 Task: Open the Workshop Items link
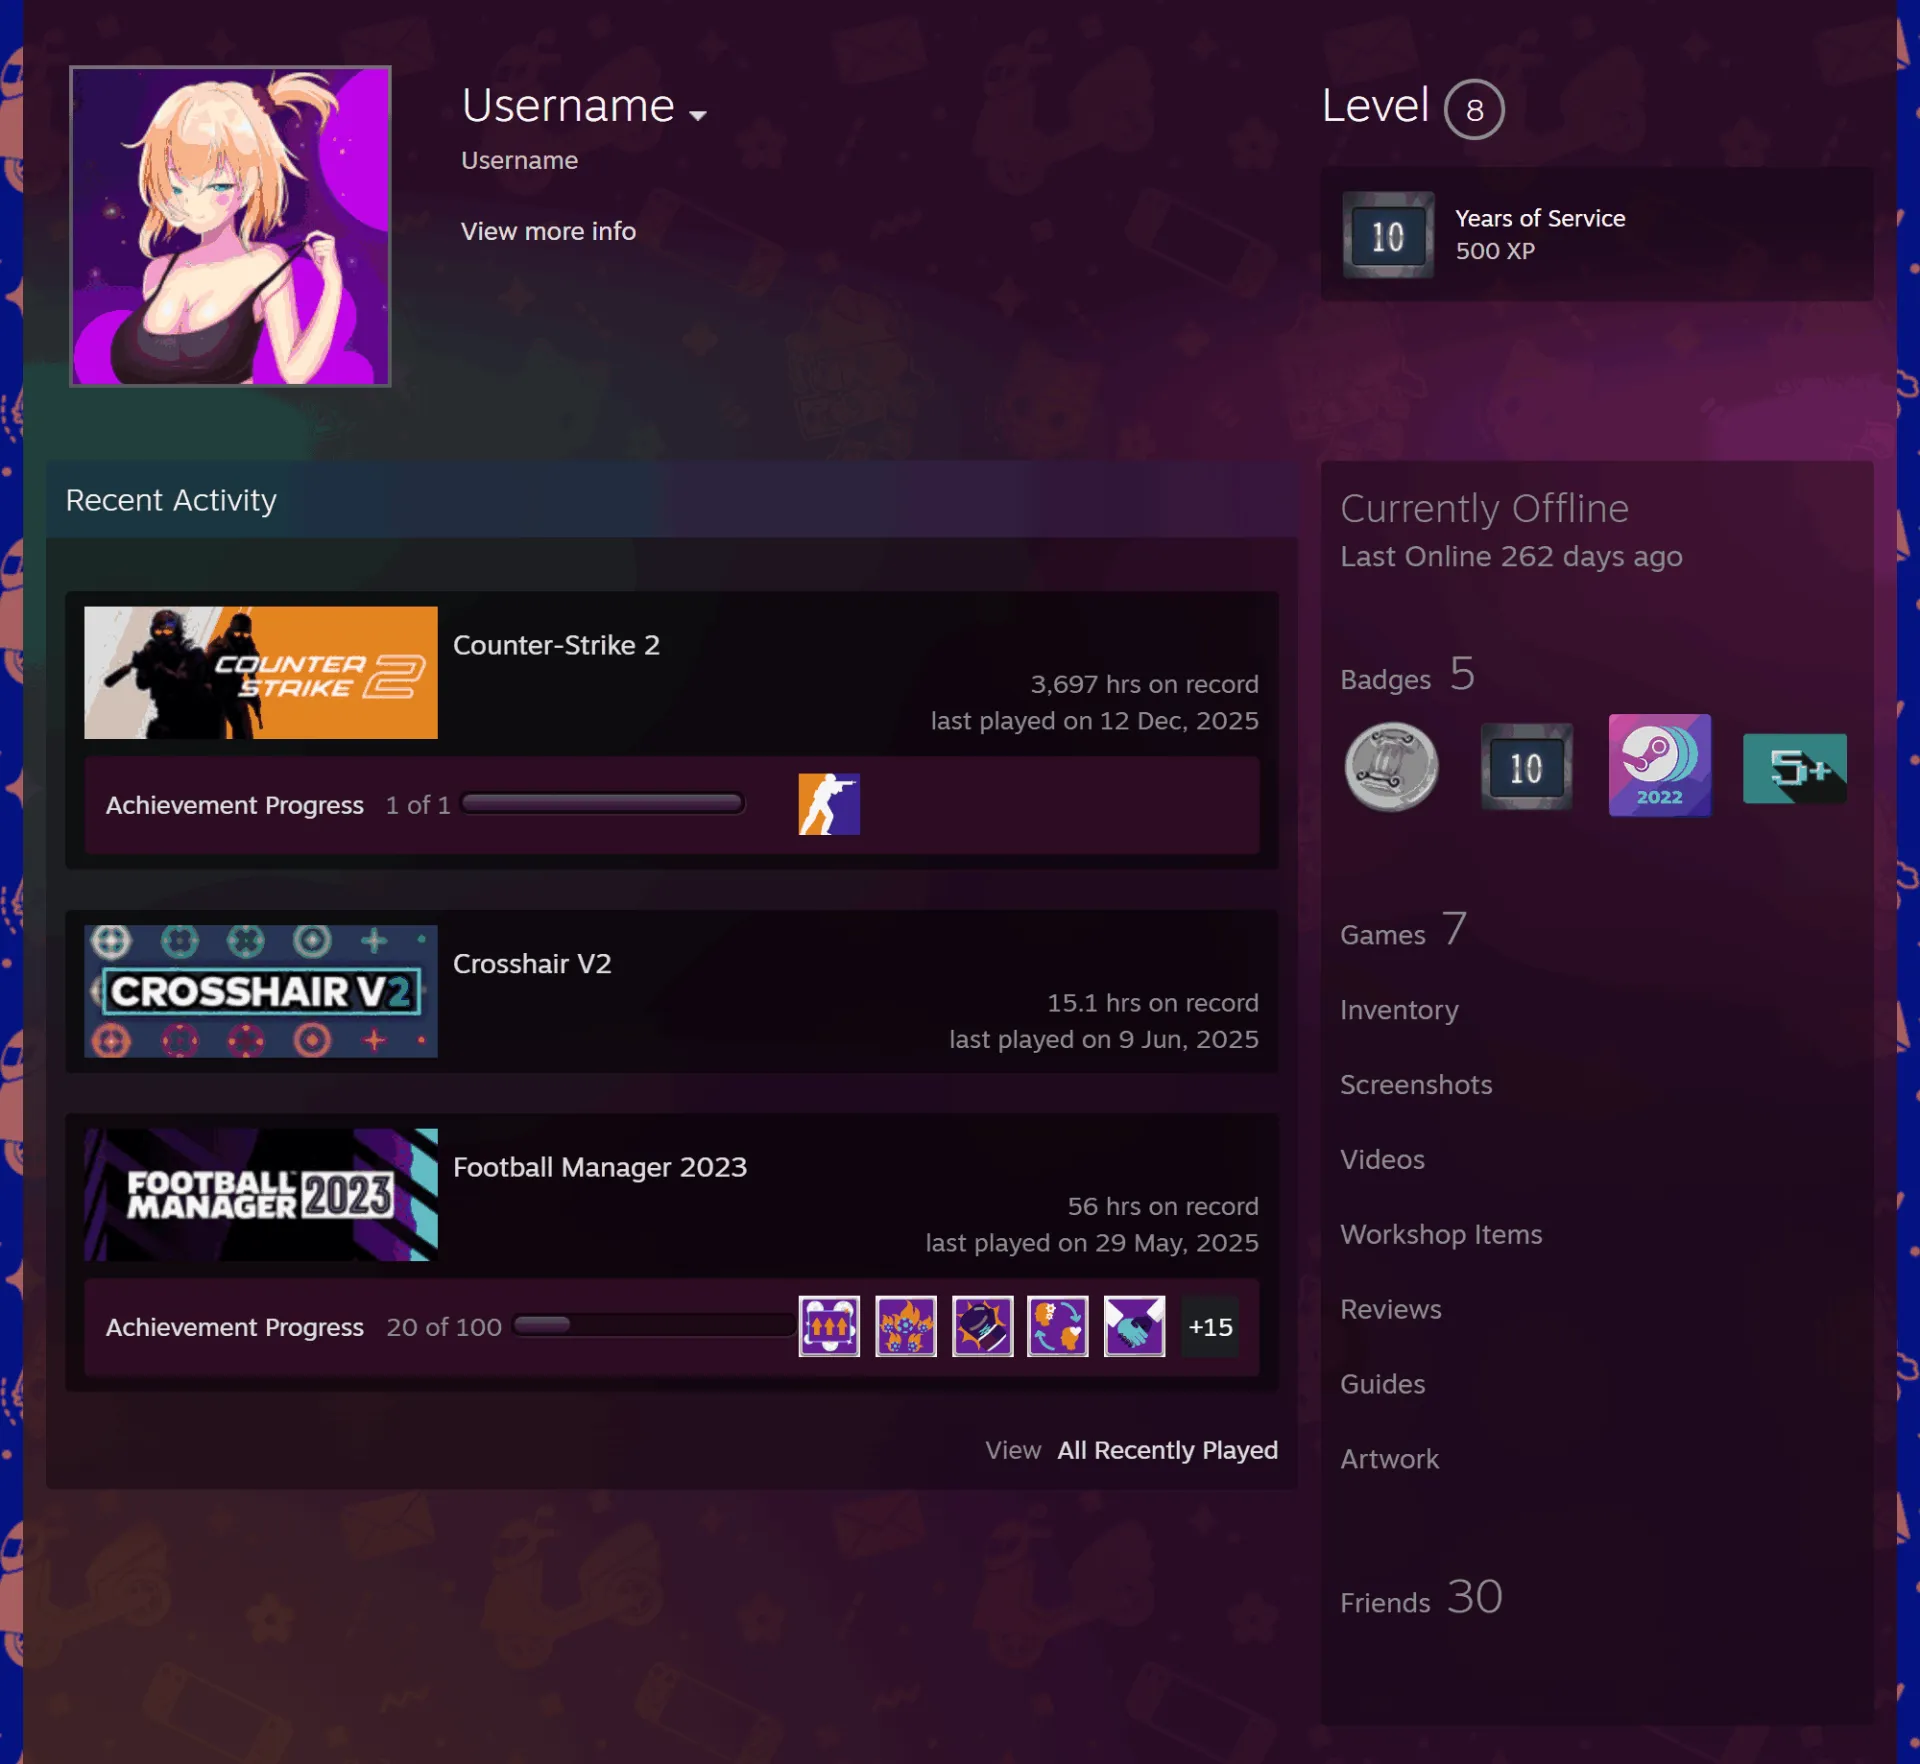coord(1441,1235)
